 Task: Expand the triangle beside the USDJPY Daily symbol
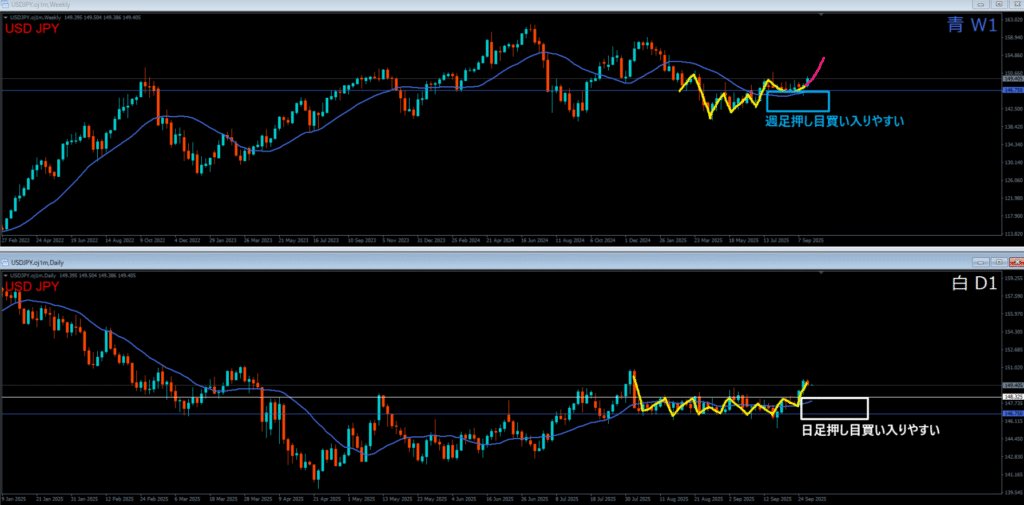[5, 274]
